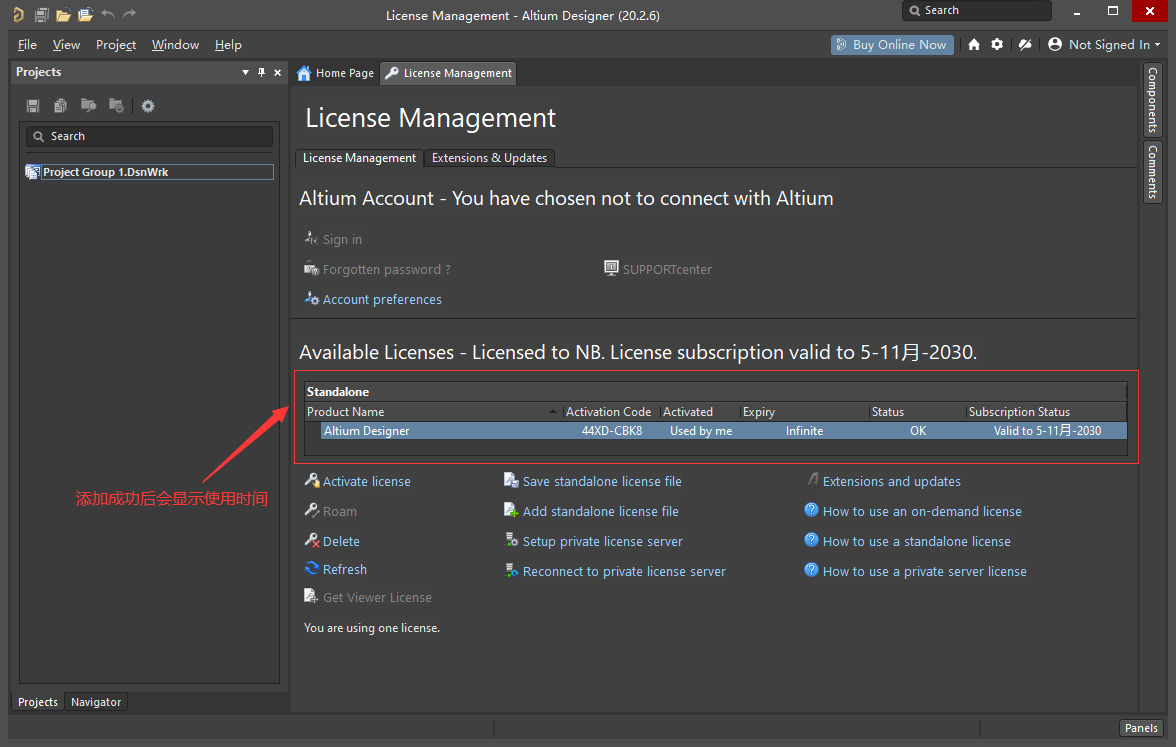The image size is (1176, 747).
Task: Close the Projects panel with its X
Action: 278,73
